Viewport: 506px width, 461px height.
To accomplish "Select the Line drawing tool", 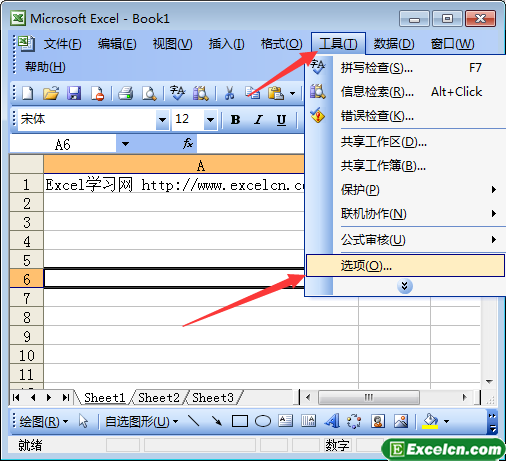I will [194, 421].
